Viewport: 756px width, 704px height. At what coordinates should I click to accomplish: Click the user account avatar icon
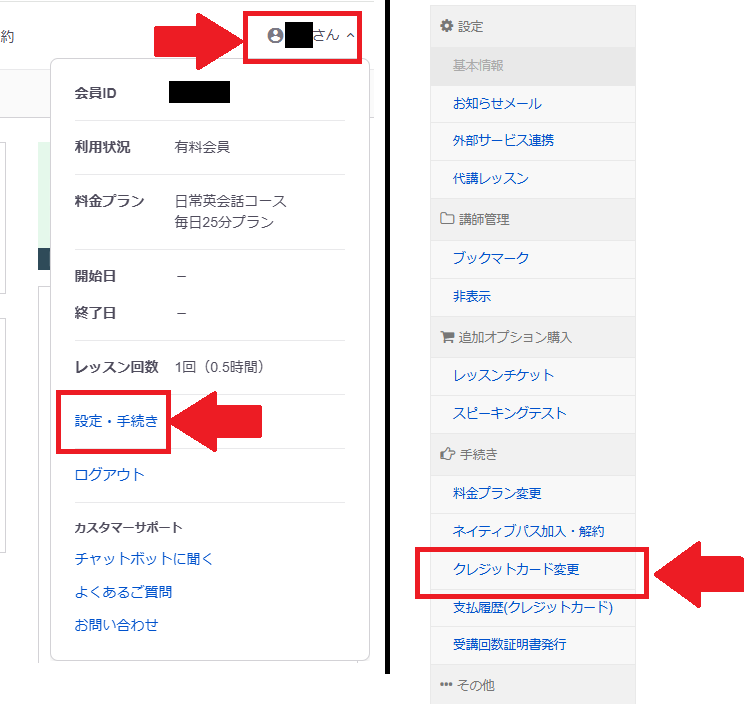coord(275,35)
